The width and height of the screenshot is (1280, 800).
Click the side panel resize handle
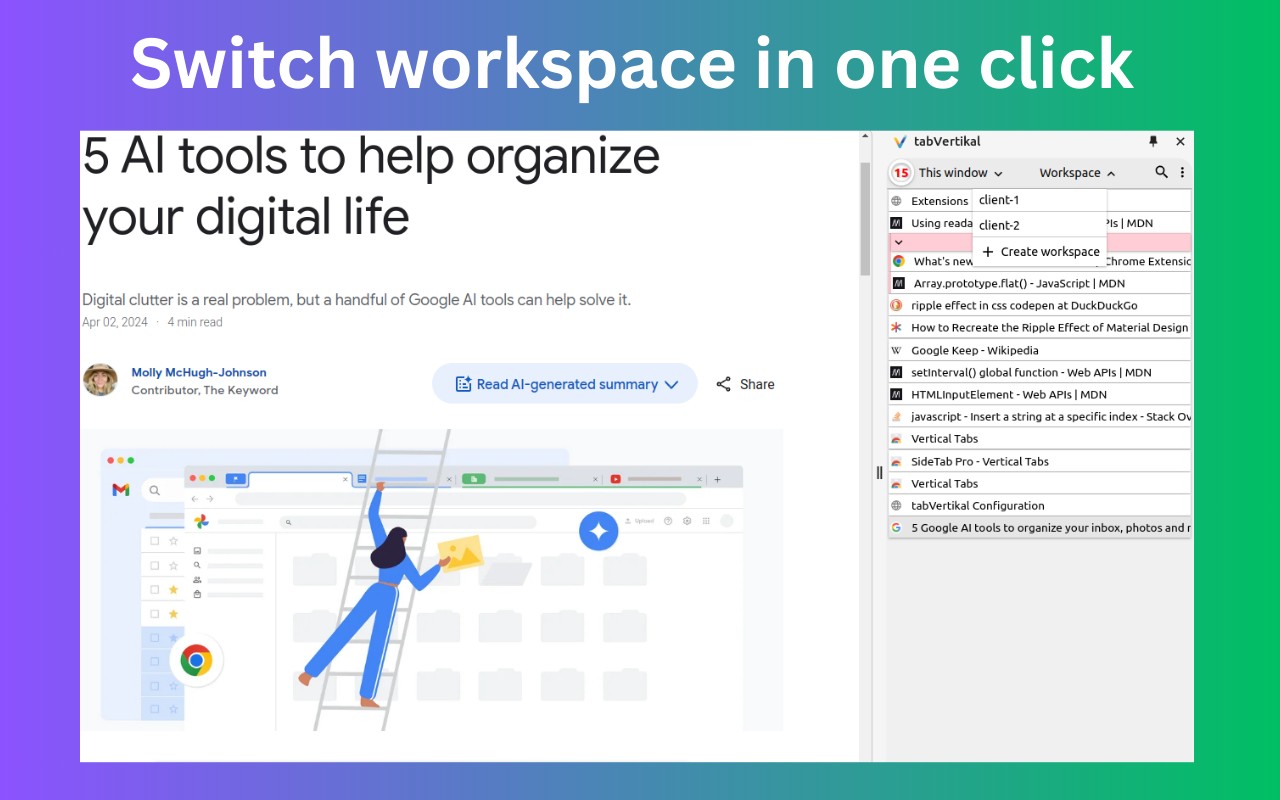tap(879, 472)
